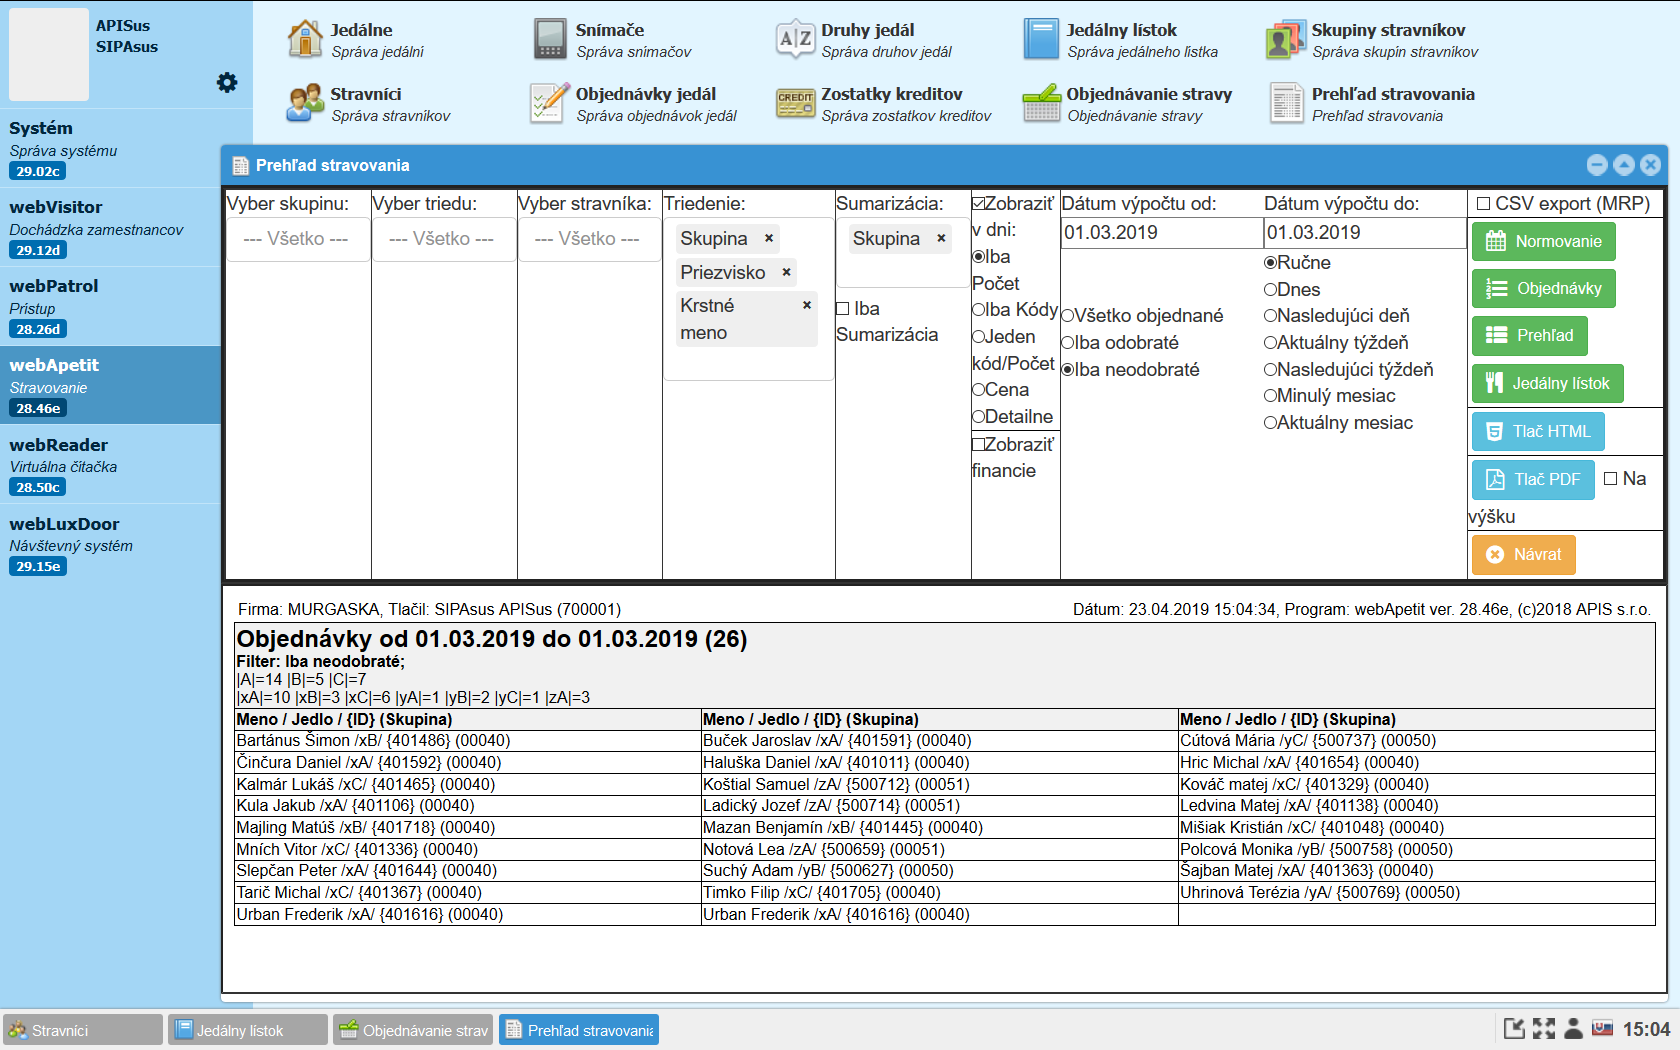Switch to Jedálny lístok taskbar tab

[x=248, y=1030]
